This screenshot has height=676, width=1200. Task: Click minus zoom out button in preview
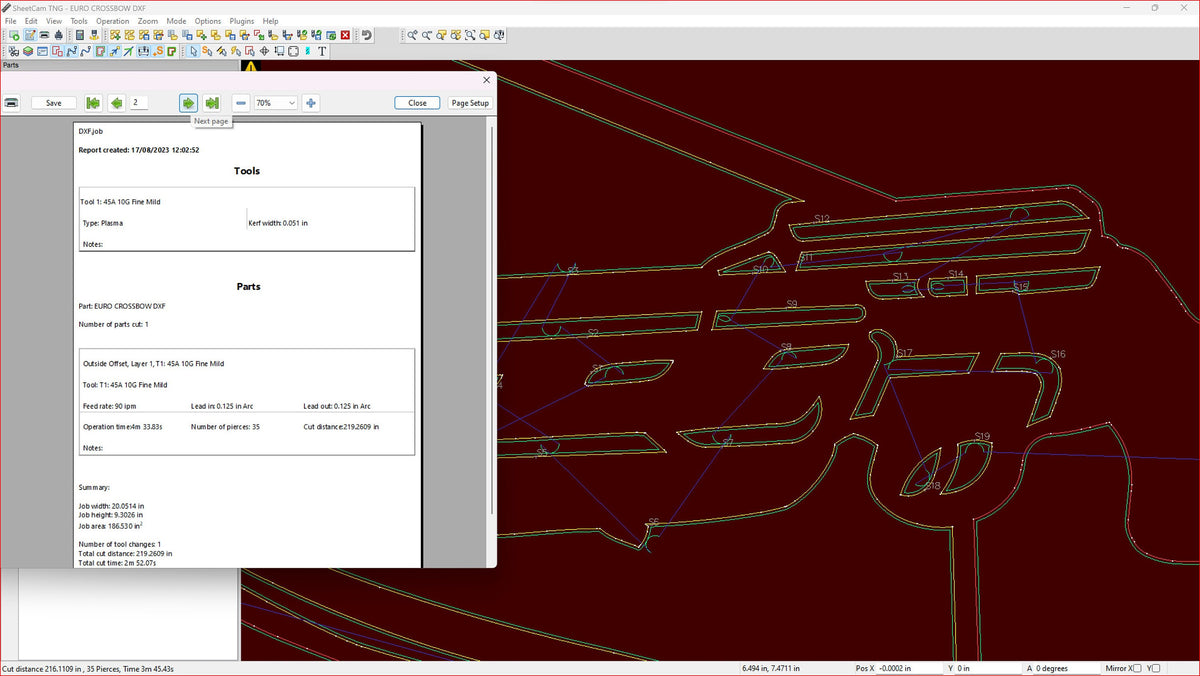241,103
